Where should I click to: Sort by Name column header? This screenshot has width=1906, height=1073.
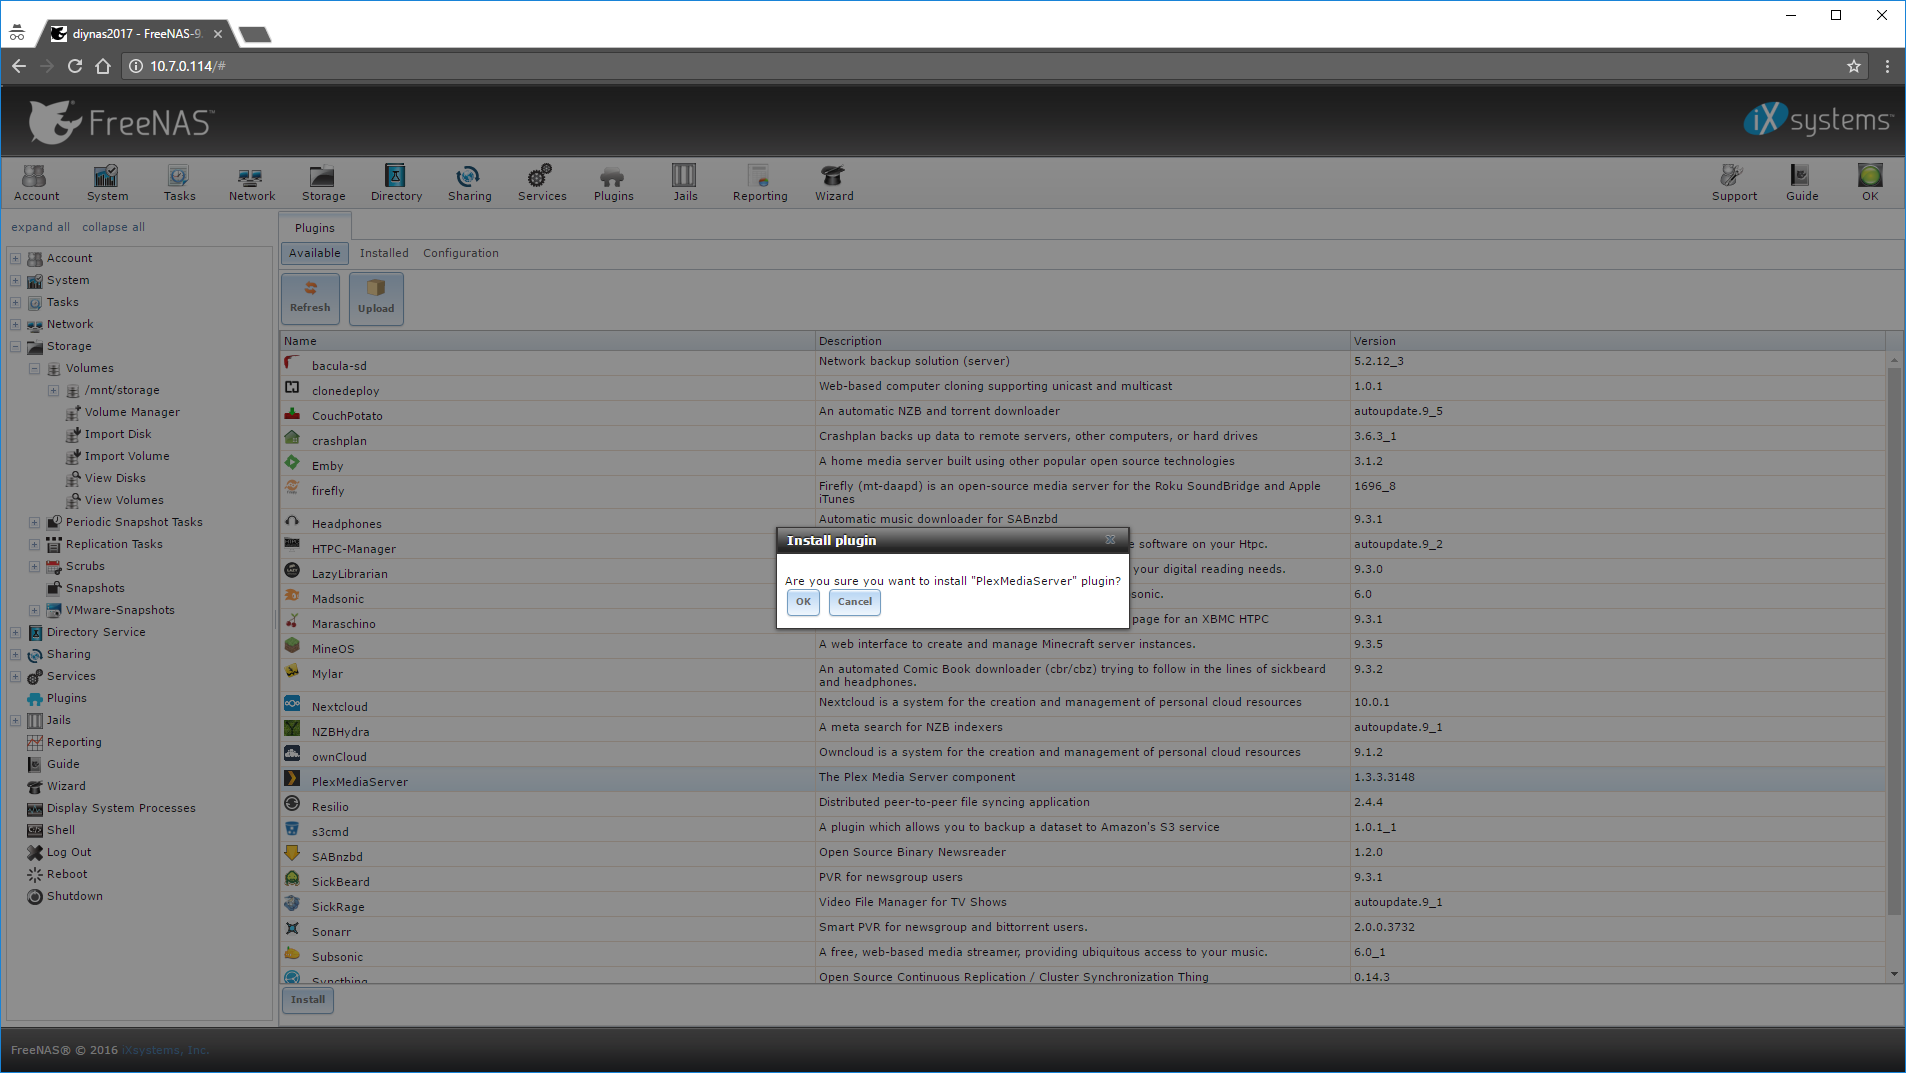[x=547, y=341]
